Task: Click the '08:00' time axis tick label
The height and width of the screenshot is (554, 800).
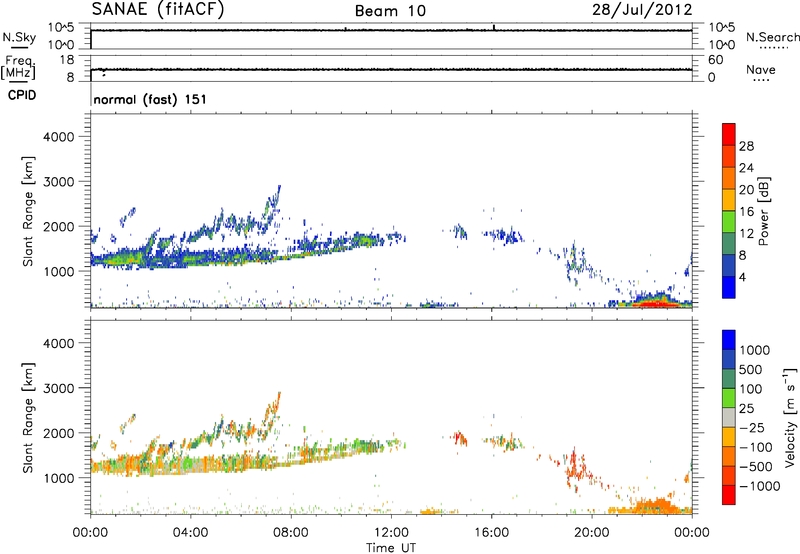Action: (291, 533)
